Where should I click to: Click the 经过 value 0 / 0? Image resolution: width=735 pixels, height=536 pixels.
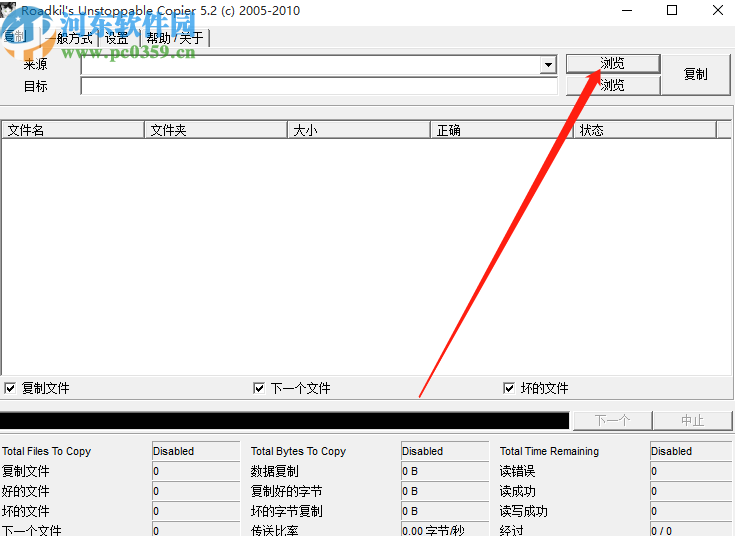(x=691, y=530)
